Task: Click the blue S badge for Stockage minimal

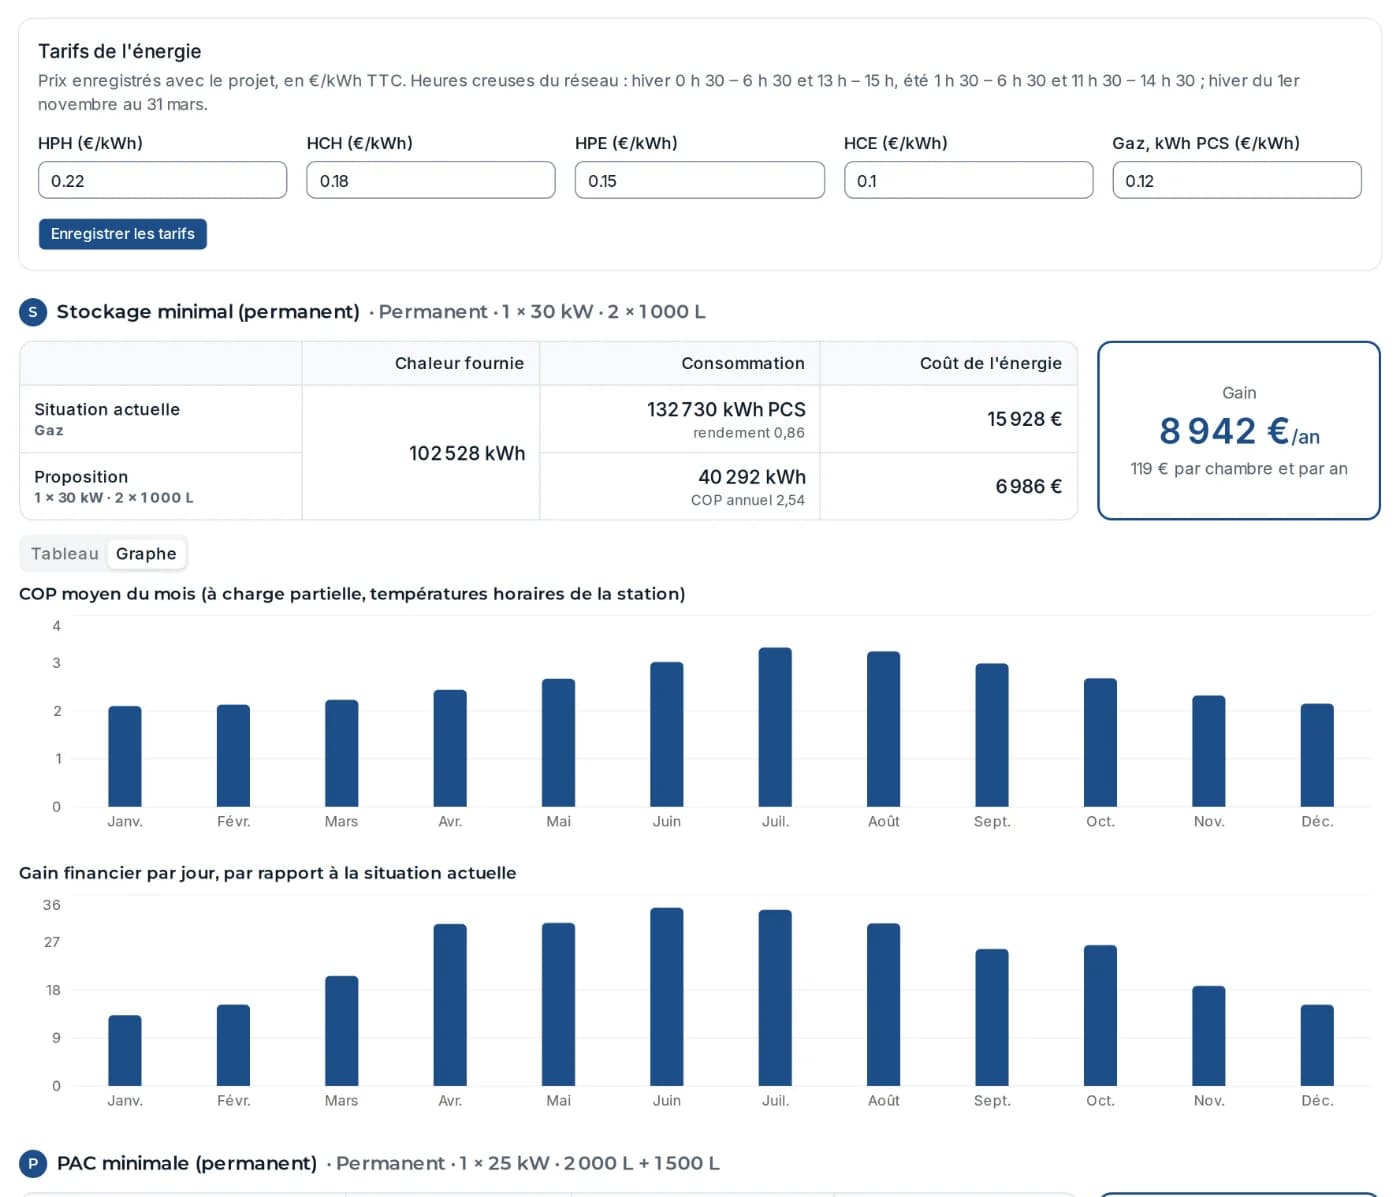Action: 33,312
